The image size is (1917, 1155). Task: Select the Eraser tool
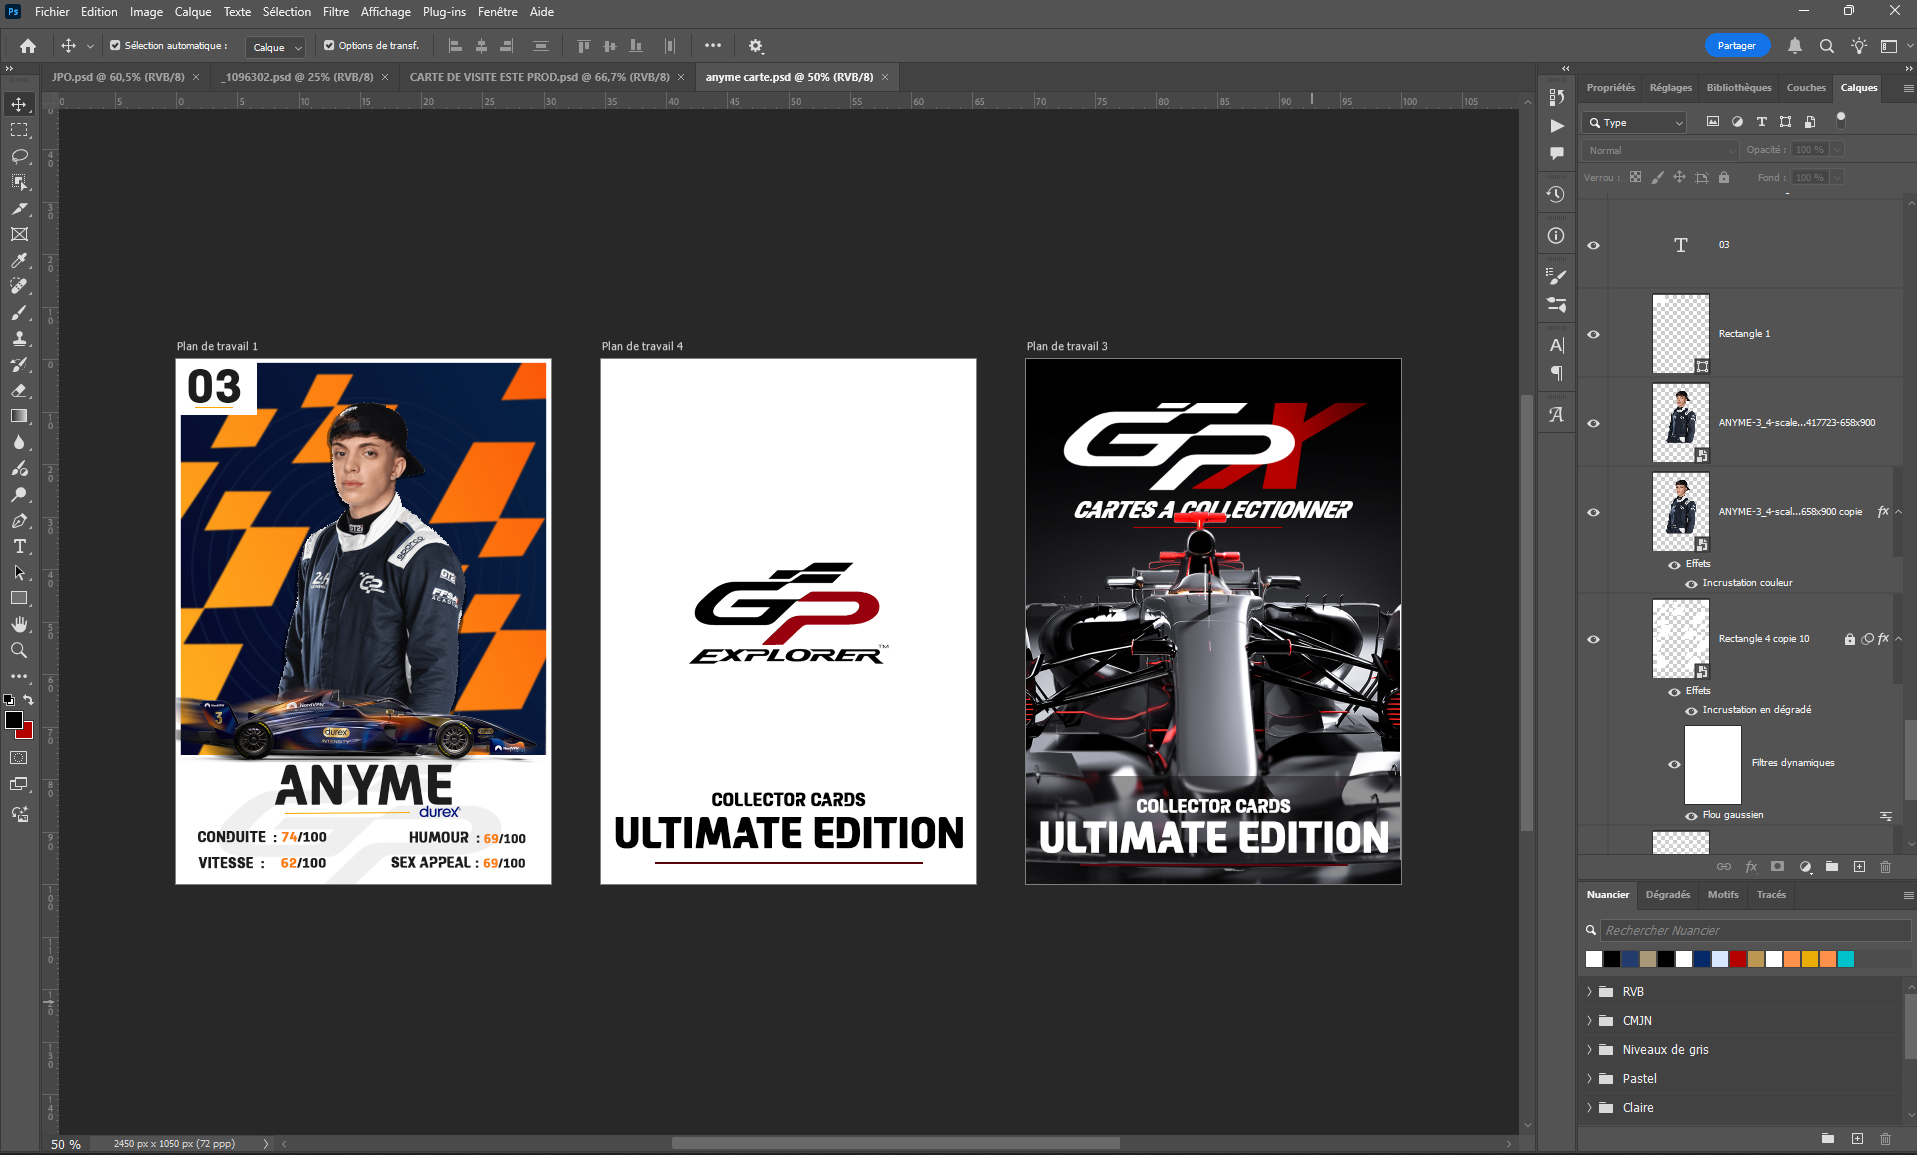click(19, 390)
